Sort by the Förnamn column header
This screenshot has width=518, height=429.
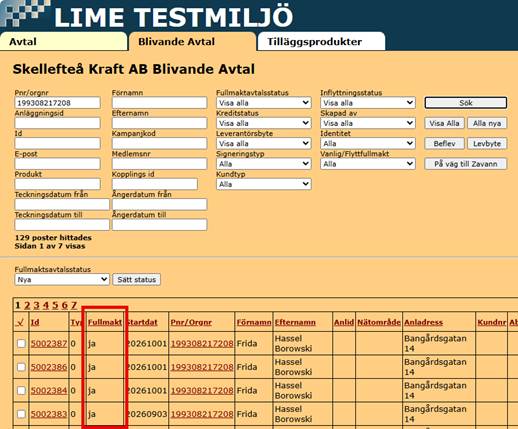254,322
